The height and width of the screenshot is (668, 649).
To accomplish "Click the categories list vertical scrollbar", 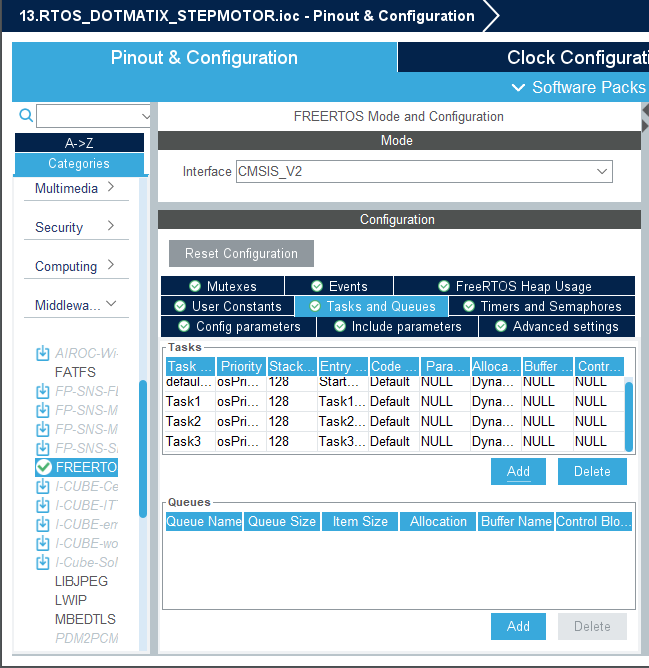I will click(x=143, y=449).
